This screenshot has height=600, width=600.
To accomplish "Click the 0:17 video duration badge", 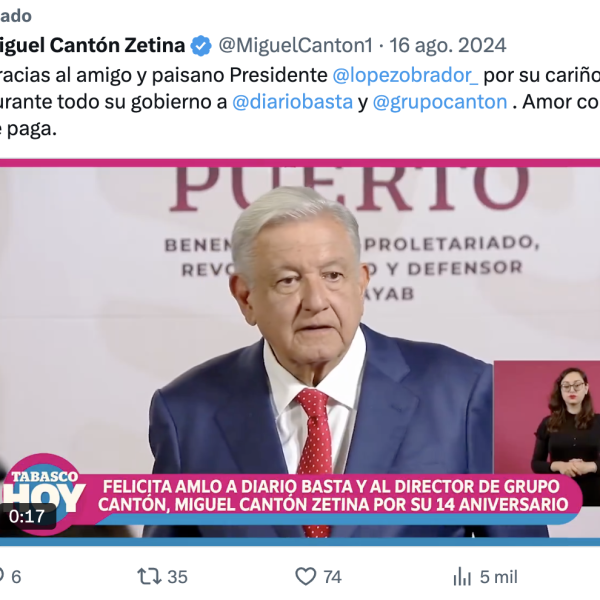I will [x=27, y=517].
